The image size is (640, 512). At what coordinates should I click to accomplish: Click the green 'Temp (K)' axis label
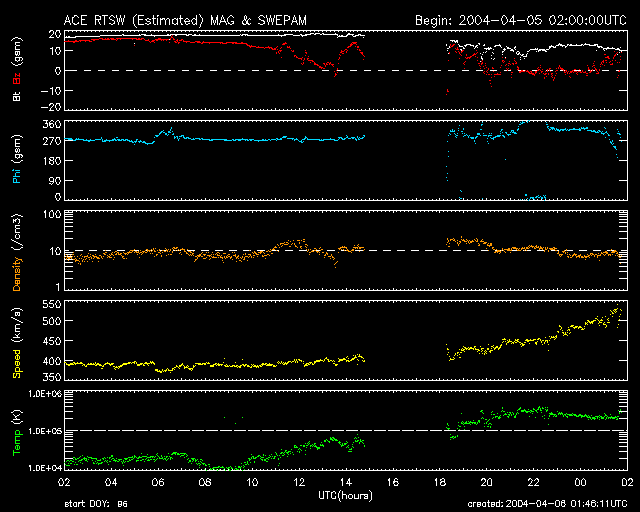point(17,433)
